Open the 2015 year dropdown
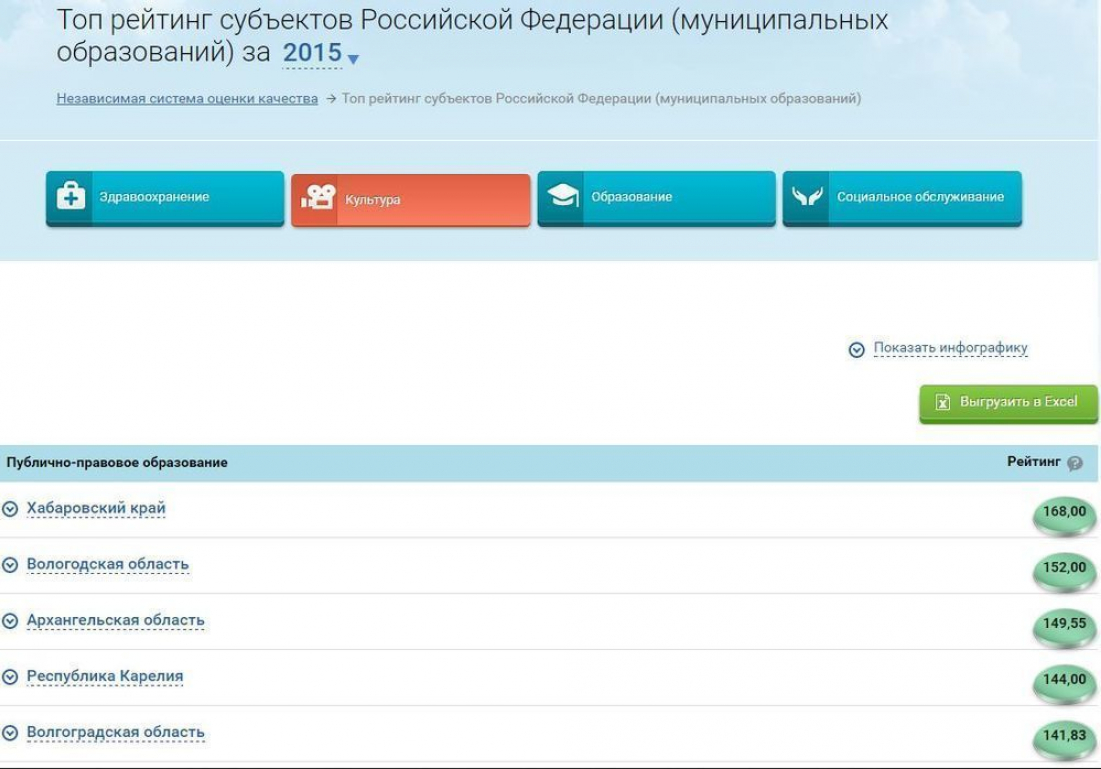The image size is (1101, 769). (312, 53)
